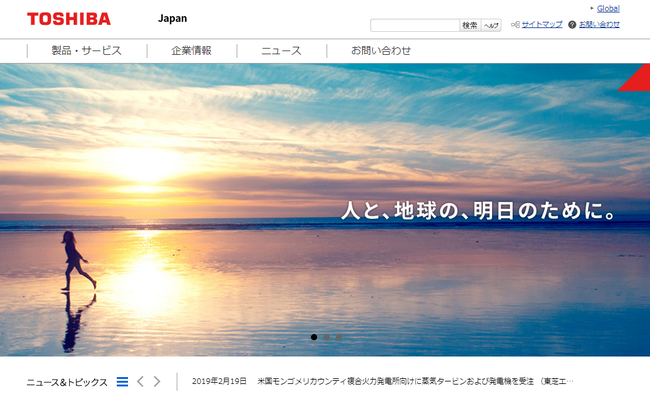This screenshot has width=650, height=407.
Task: Click the 人と、地球の、明日のために。 slogan
Action: click(479, 211)
